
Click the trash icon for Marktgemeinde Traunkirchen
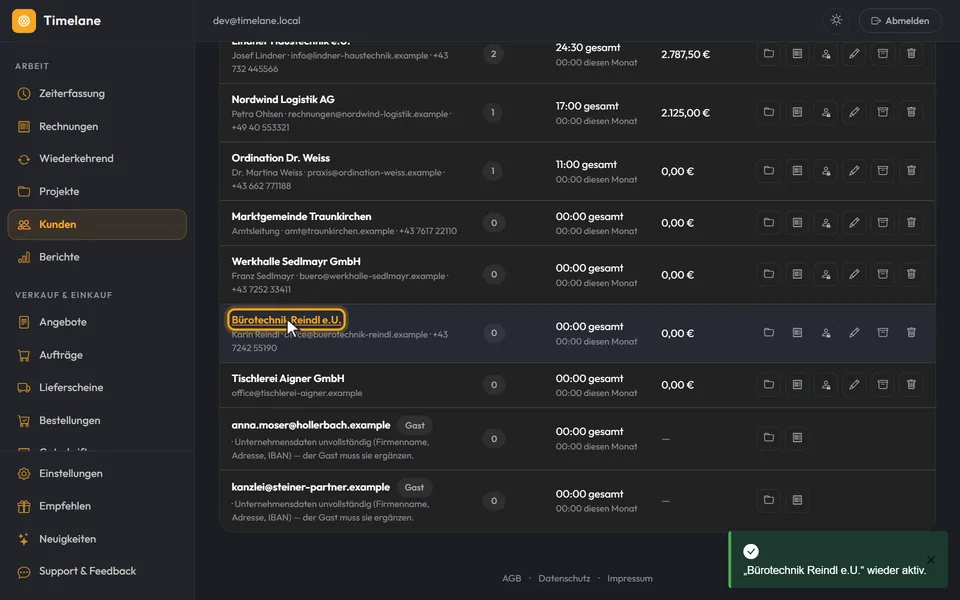click(911, 223)
